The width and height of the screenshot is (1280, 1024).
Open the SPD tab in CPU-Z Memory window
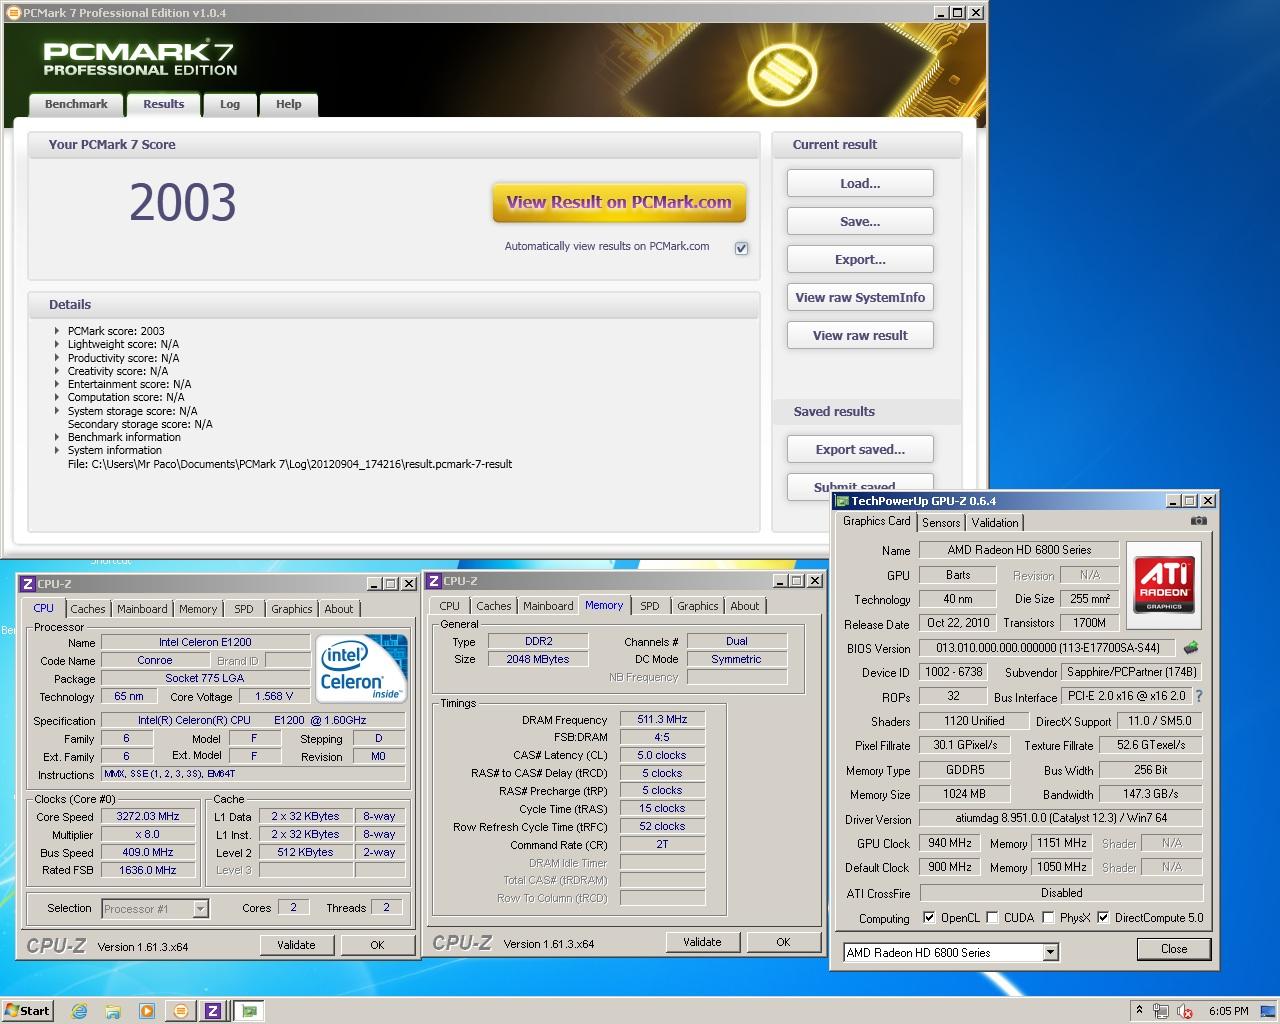pyautogui.click(x=650, y=606)
